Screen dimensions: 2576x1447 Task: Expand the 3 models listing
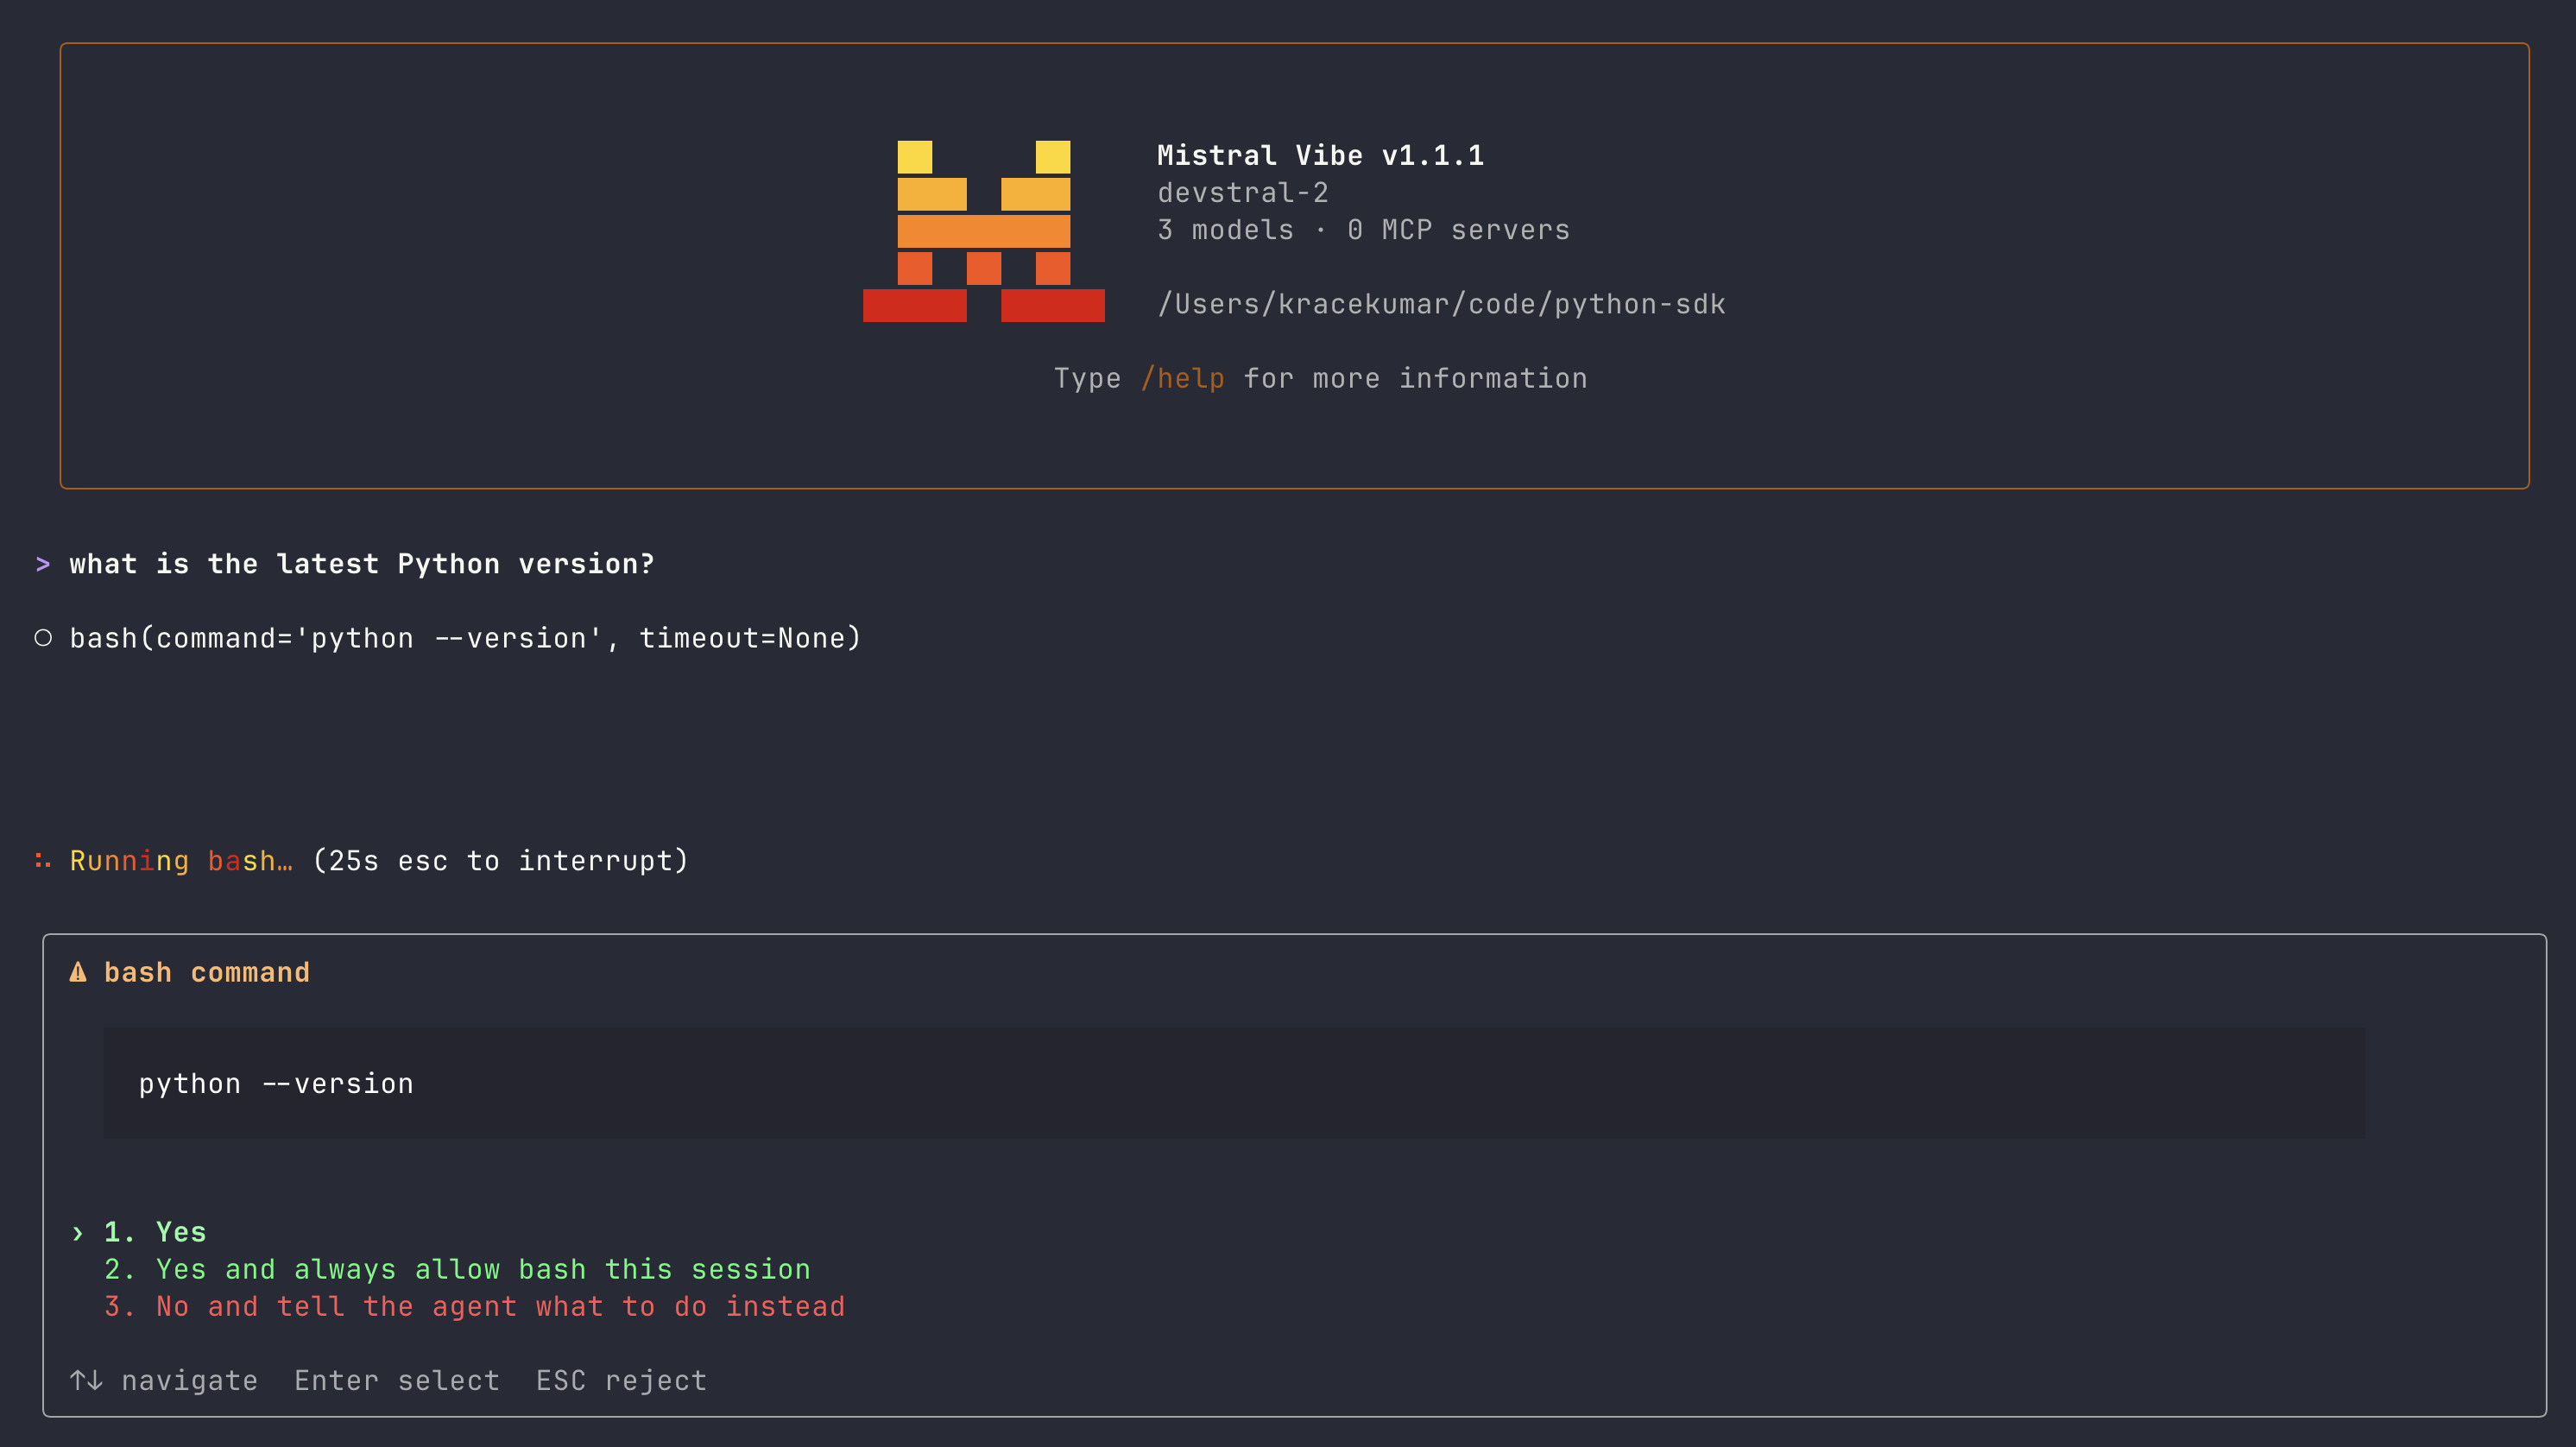tap(1225, 229)
